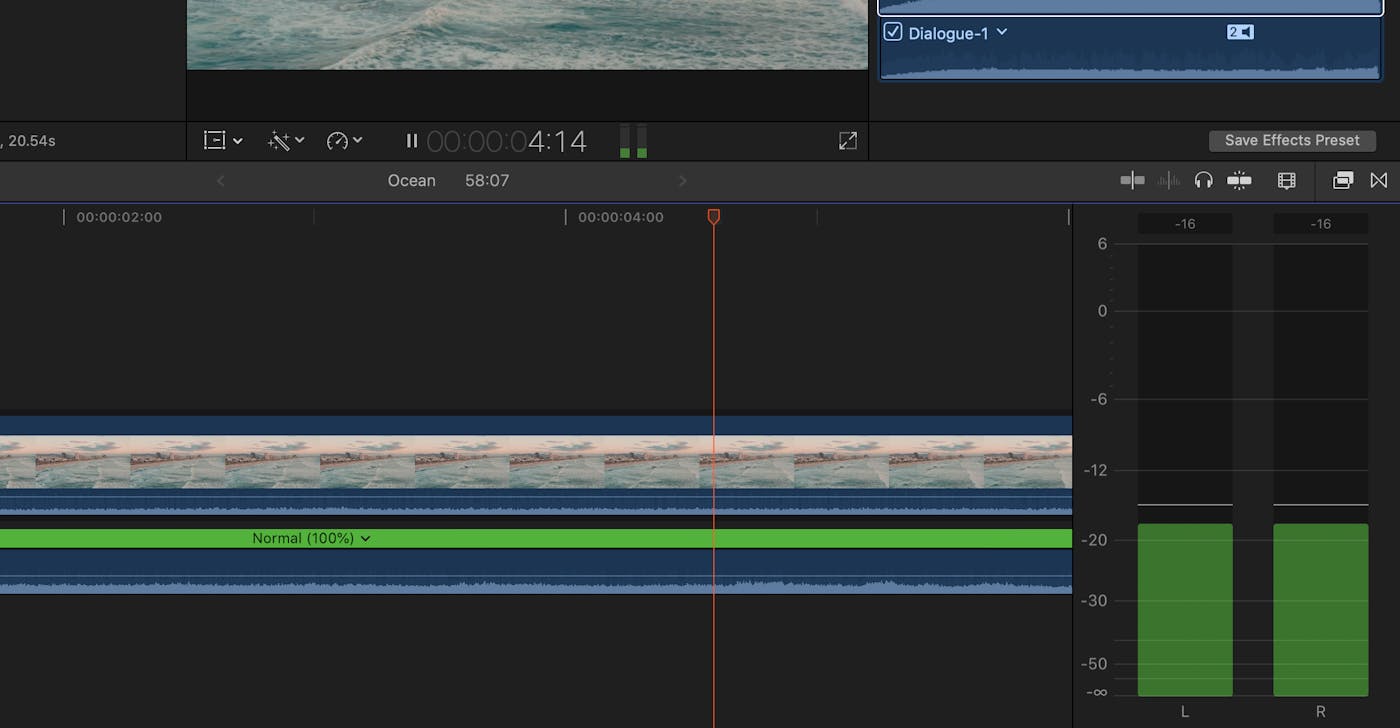Enter full screen viewer playback
Image resolution: width=1400 pixels, height=728 pixels.
click(x=847, y=141)
